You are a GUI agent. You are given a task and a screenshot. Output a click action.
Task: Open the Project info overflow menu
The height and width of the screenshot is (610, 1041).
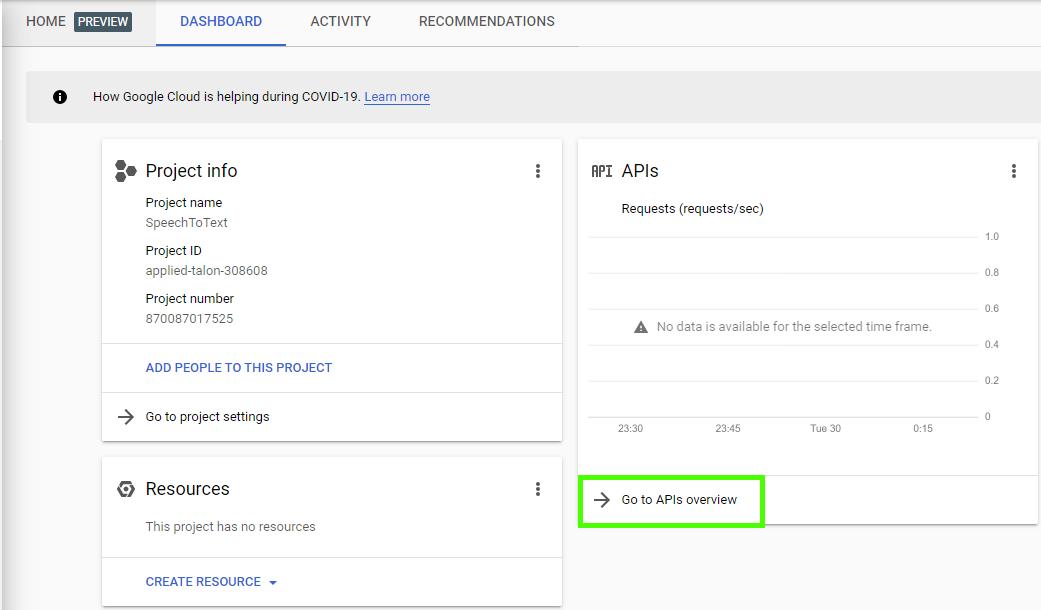click(538, 170)
